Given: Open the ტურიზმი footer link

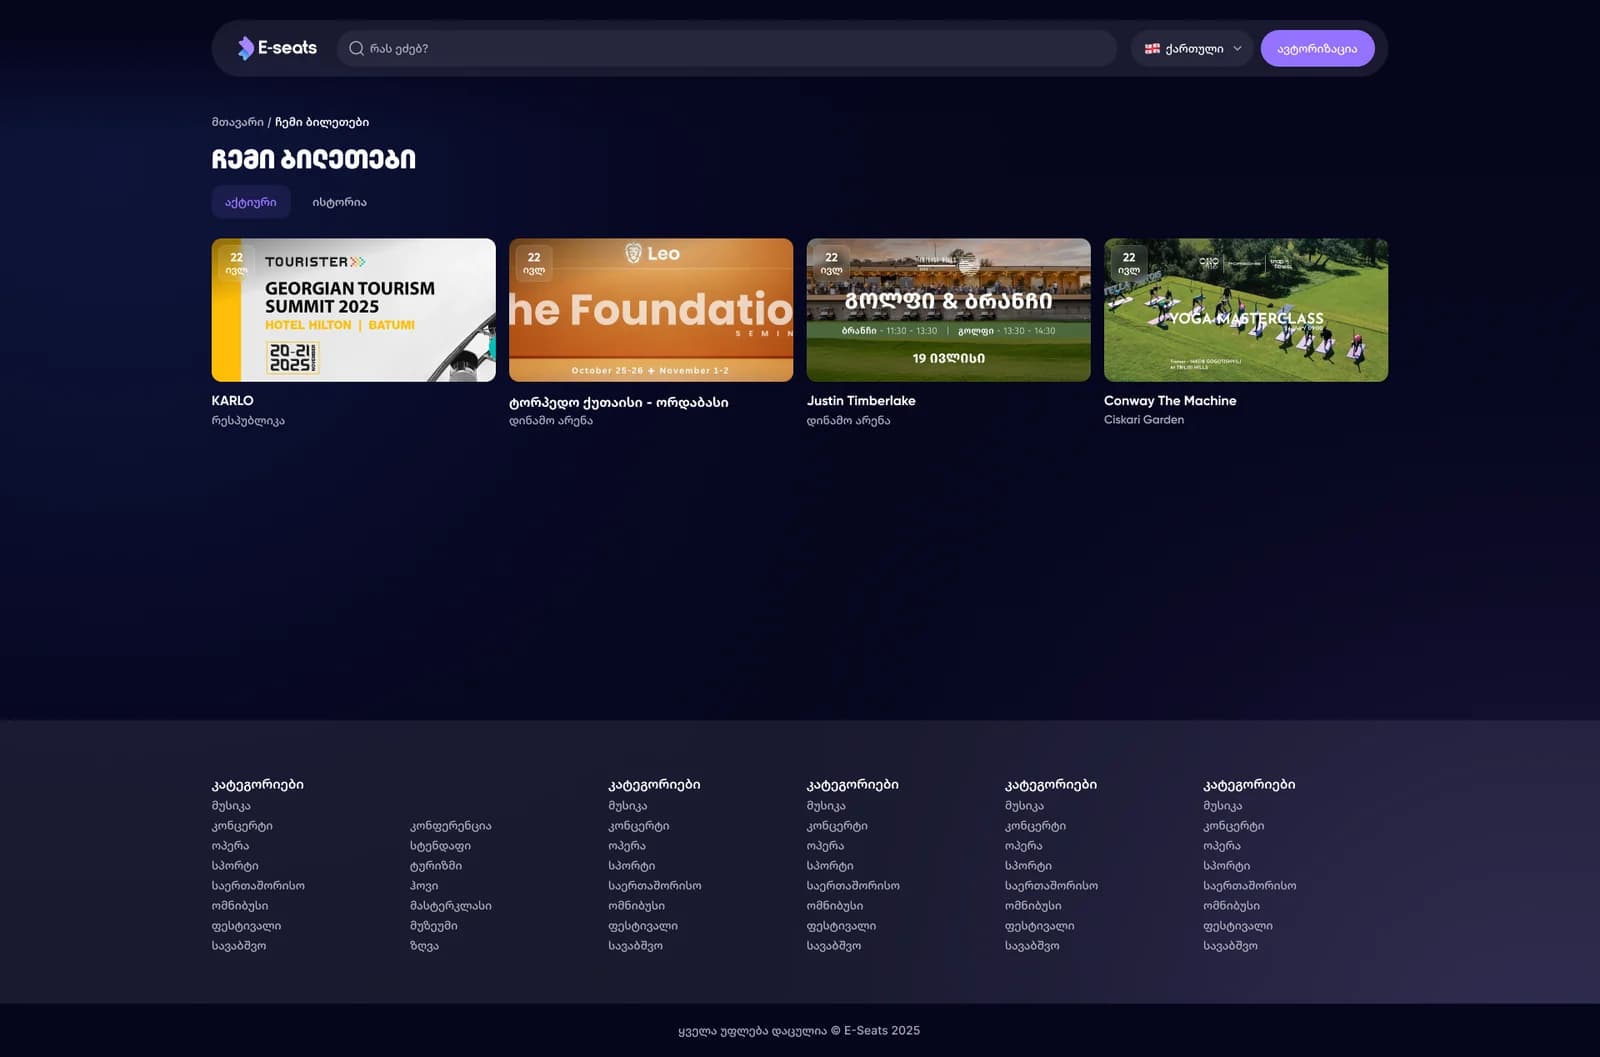Looking at the screenshot, I should (x=436, y=866).
